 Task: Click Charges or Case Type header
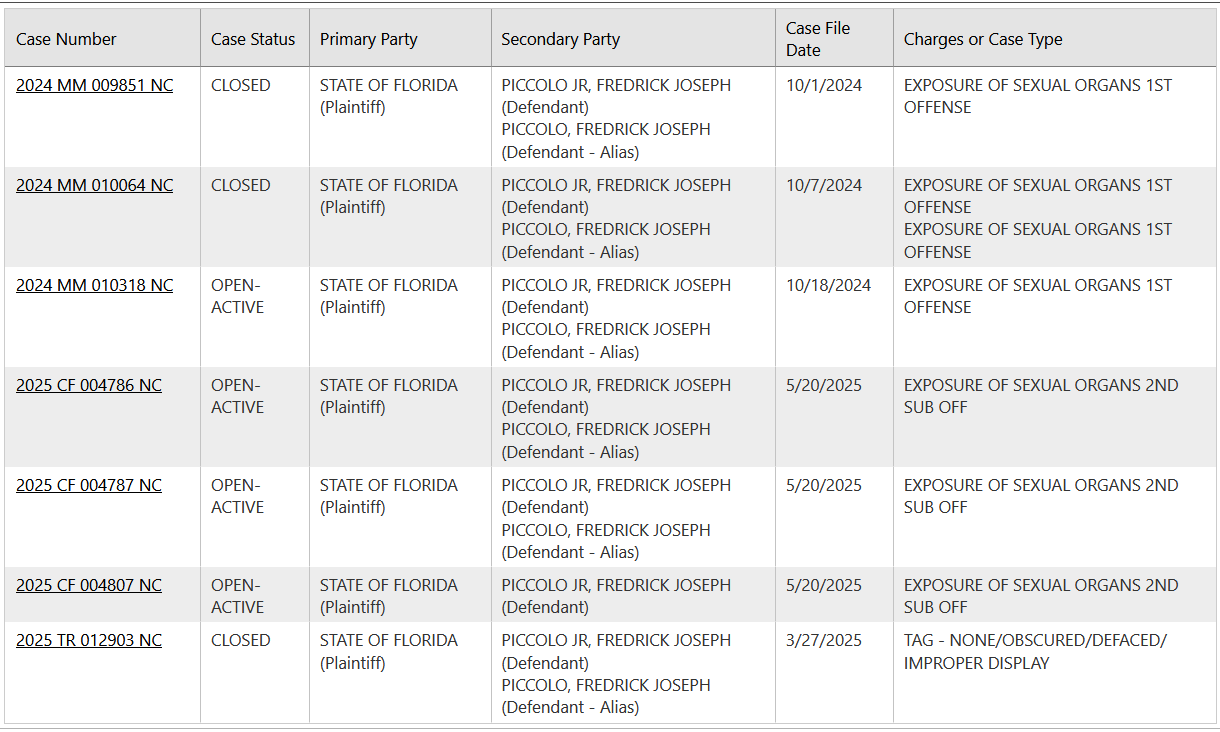[x=983, y=40]
